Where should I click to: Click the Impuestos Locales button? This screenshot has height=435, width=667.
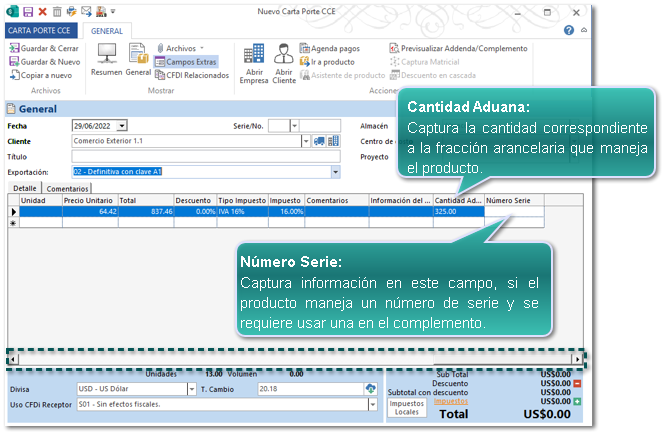click(x=407, y=408)
